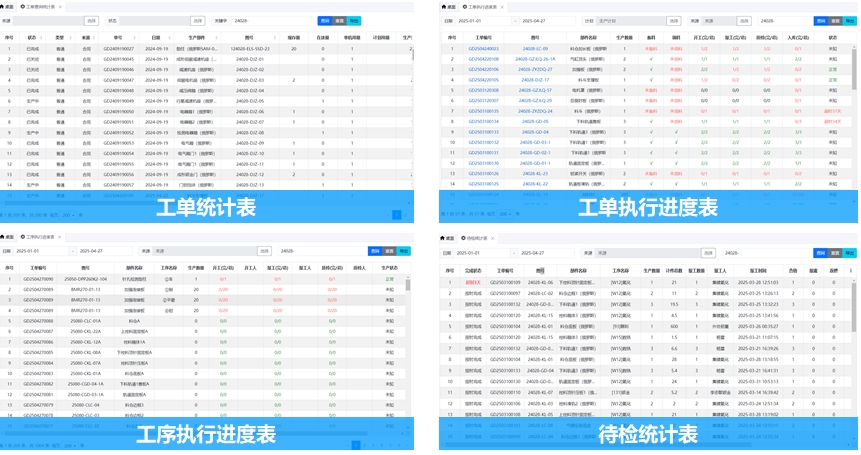Click cyan 导出 button in 工序执行进度表 panel
Viewport: 861px width, 455px height.
[404, 251]
